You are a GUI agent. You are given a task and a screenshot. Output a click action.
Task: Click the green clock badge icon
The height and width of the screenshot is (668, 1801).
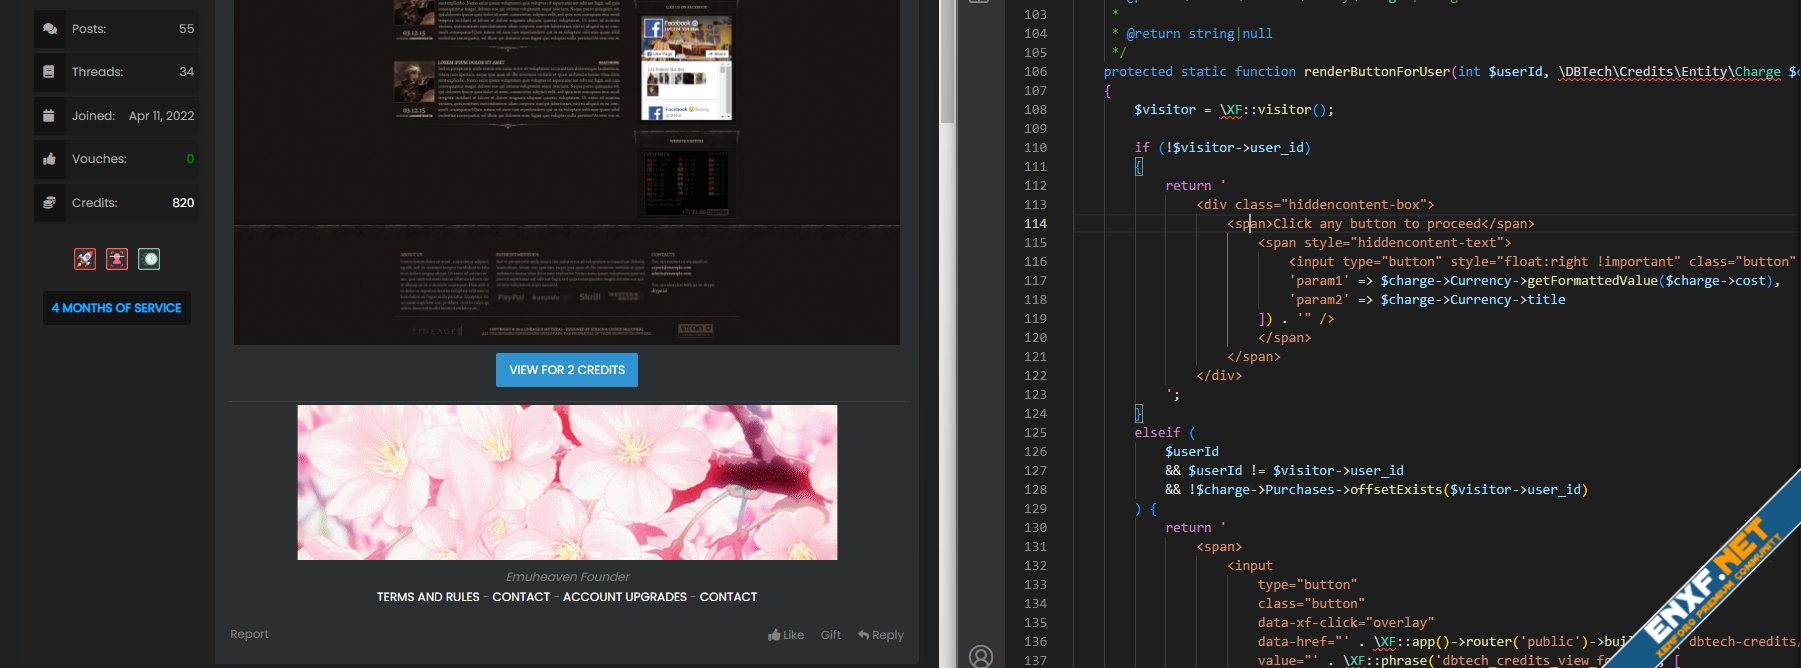point(149,259)
